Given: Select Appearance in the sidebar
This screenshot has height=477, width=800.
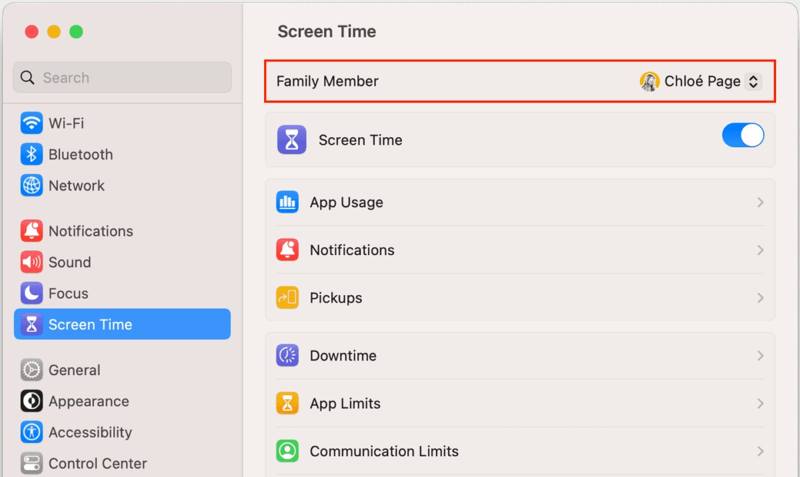Looking at the screenshot, I should click(x=122, y=401).
